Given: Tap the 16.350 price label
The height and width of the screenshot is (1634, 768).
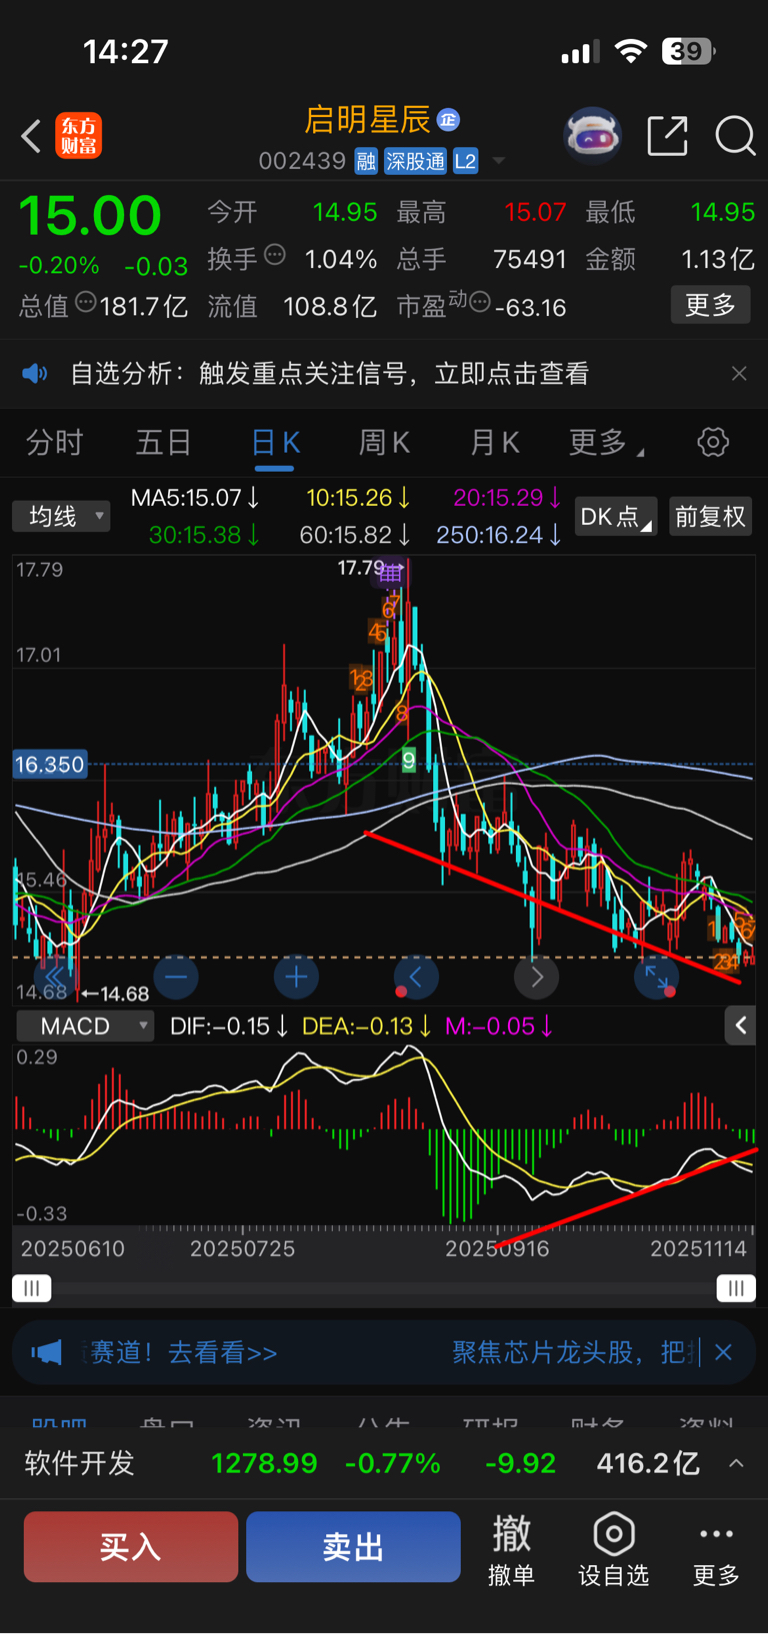Looking at the screenshot, I should pos(49,764).
